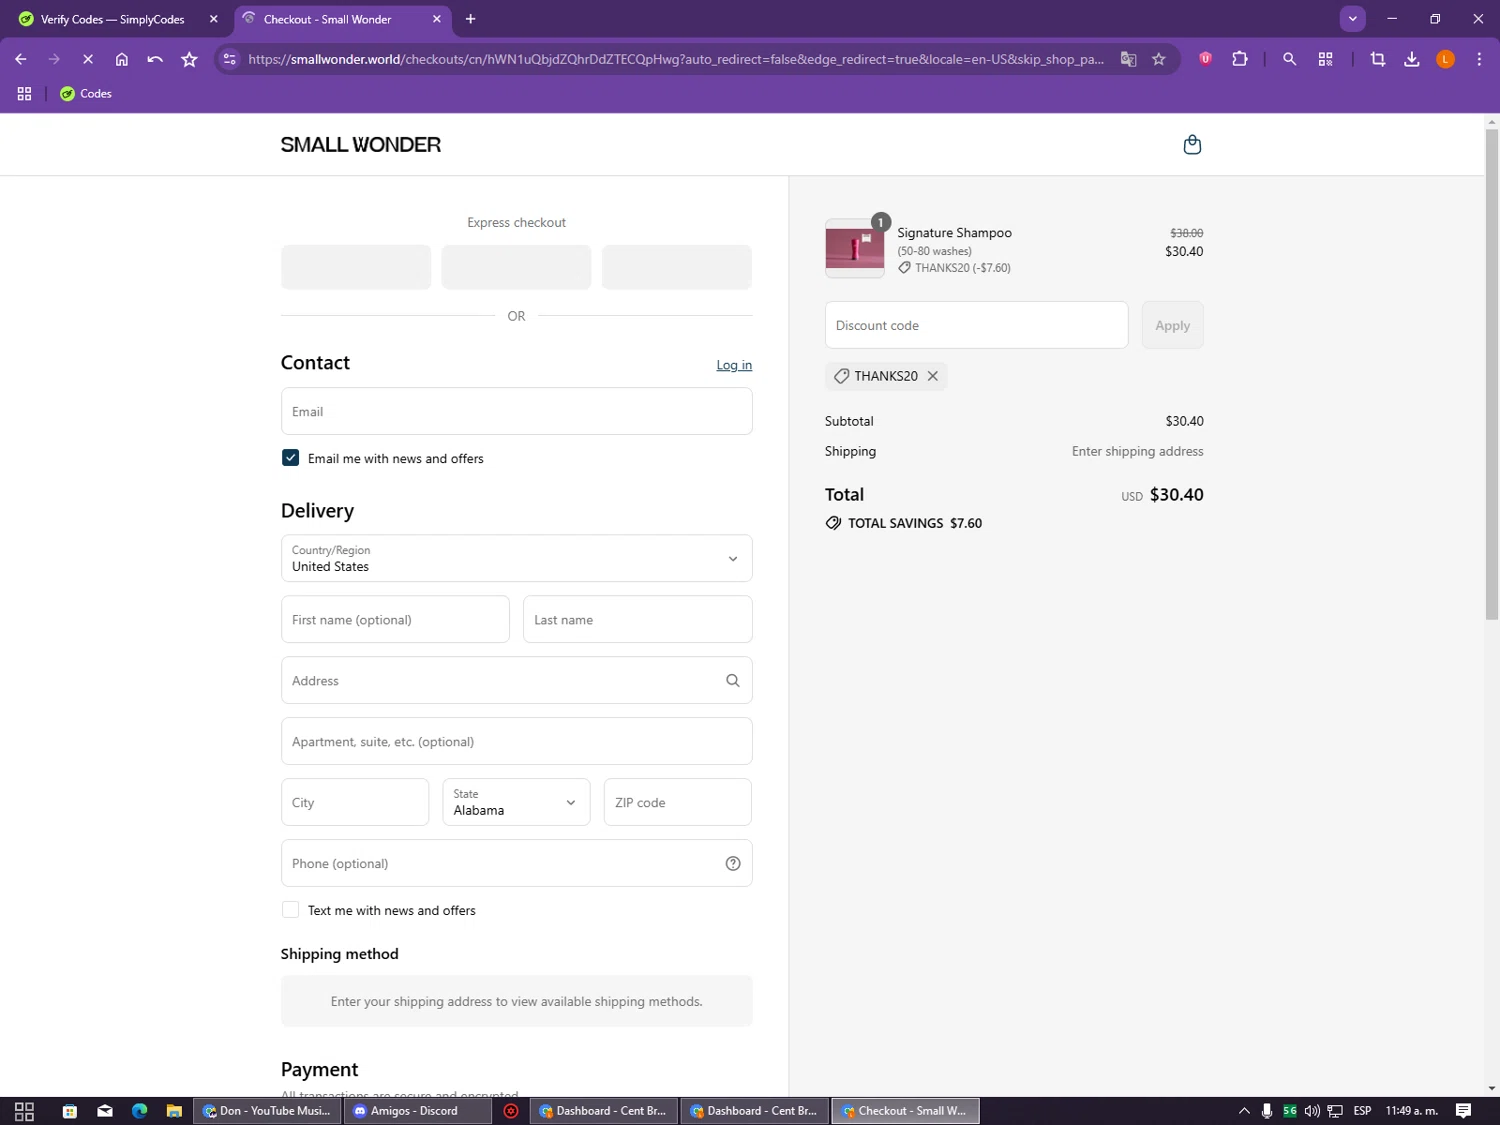Remove the THANKS20 discount code tag
This screenshot has width=1500, height=1125.
coord(932,376)
